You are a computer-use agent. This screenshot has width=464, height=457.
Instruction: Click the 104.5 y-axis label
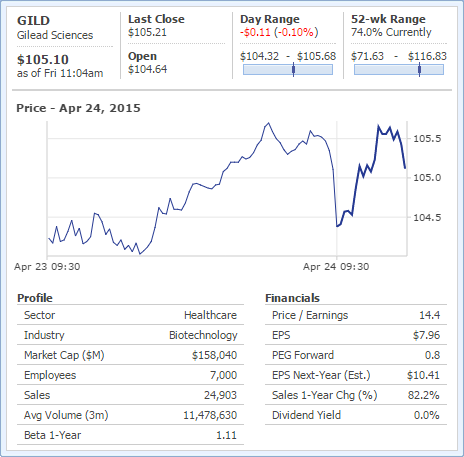[x=427, y=218]
